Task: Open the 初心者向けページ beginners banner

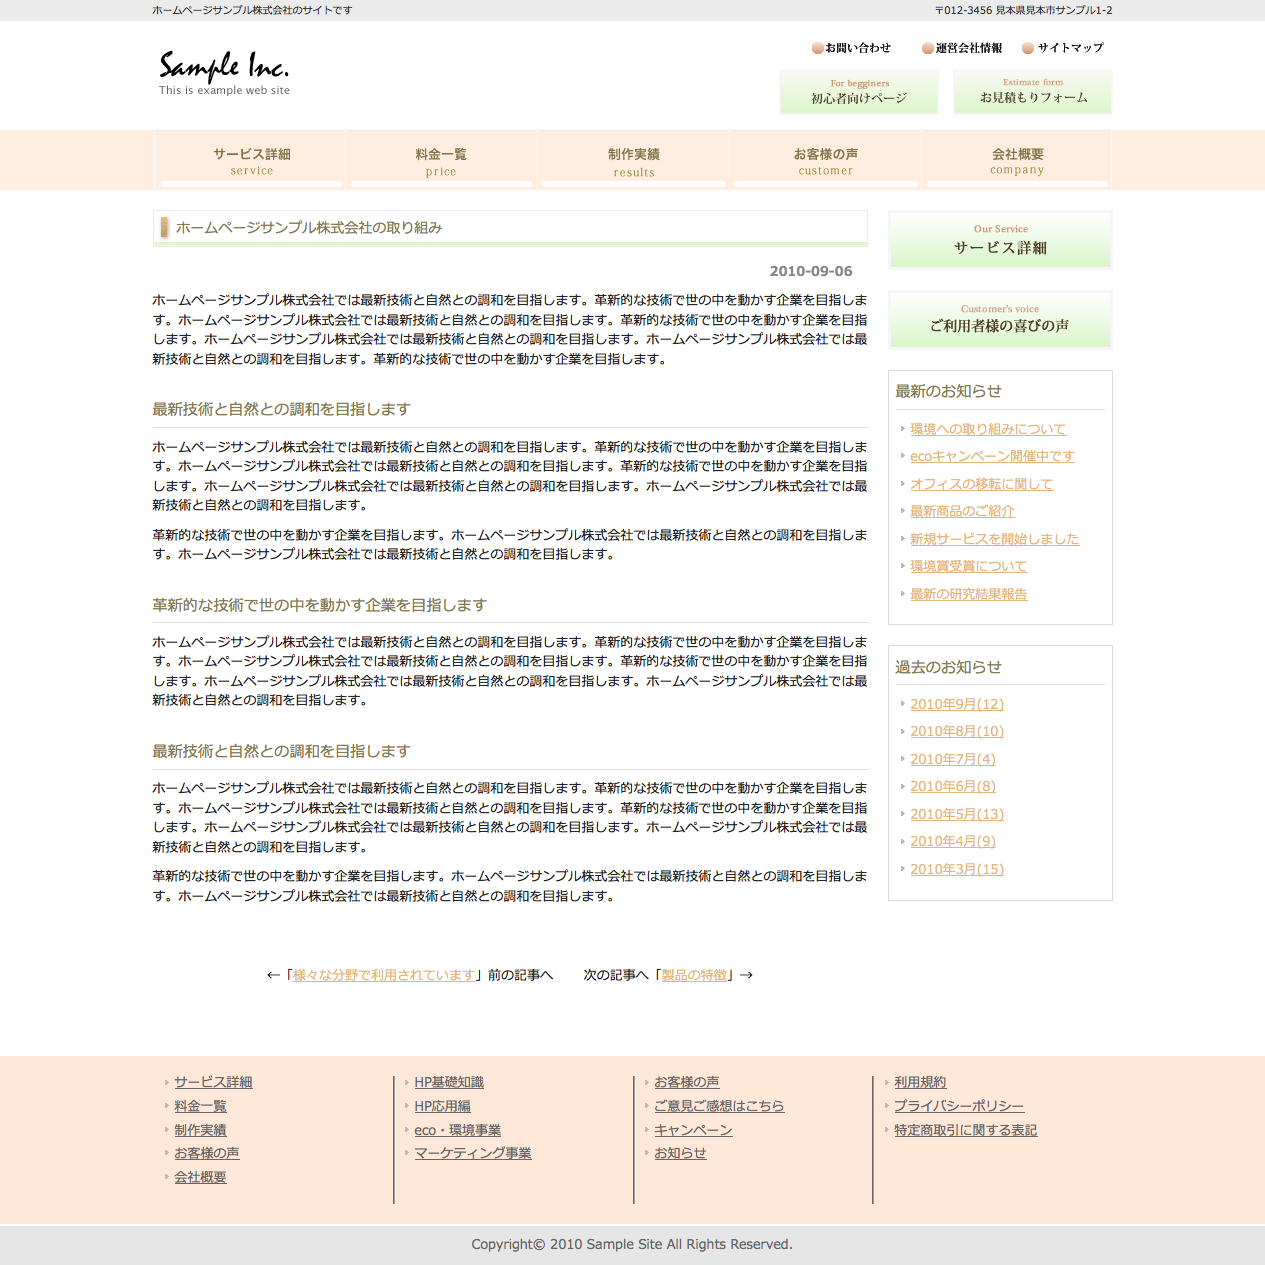Action: [859, 92]
